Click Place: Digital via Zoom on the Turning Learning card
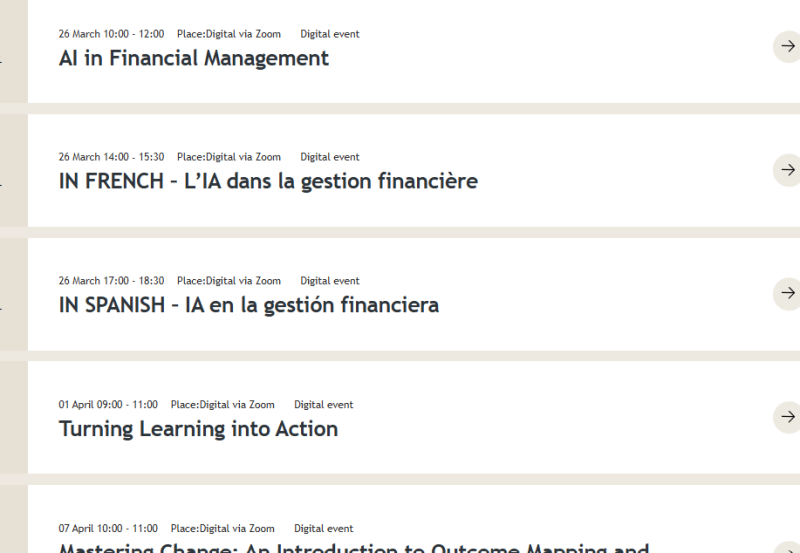Image resolution: width=800 pixels, height=553 pixels. 223,405
